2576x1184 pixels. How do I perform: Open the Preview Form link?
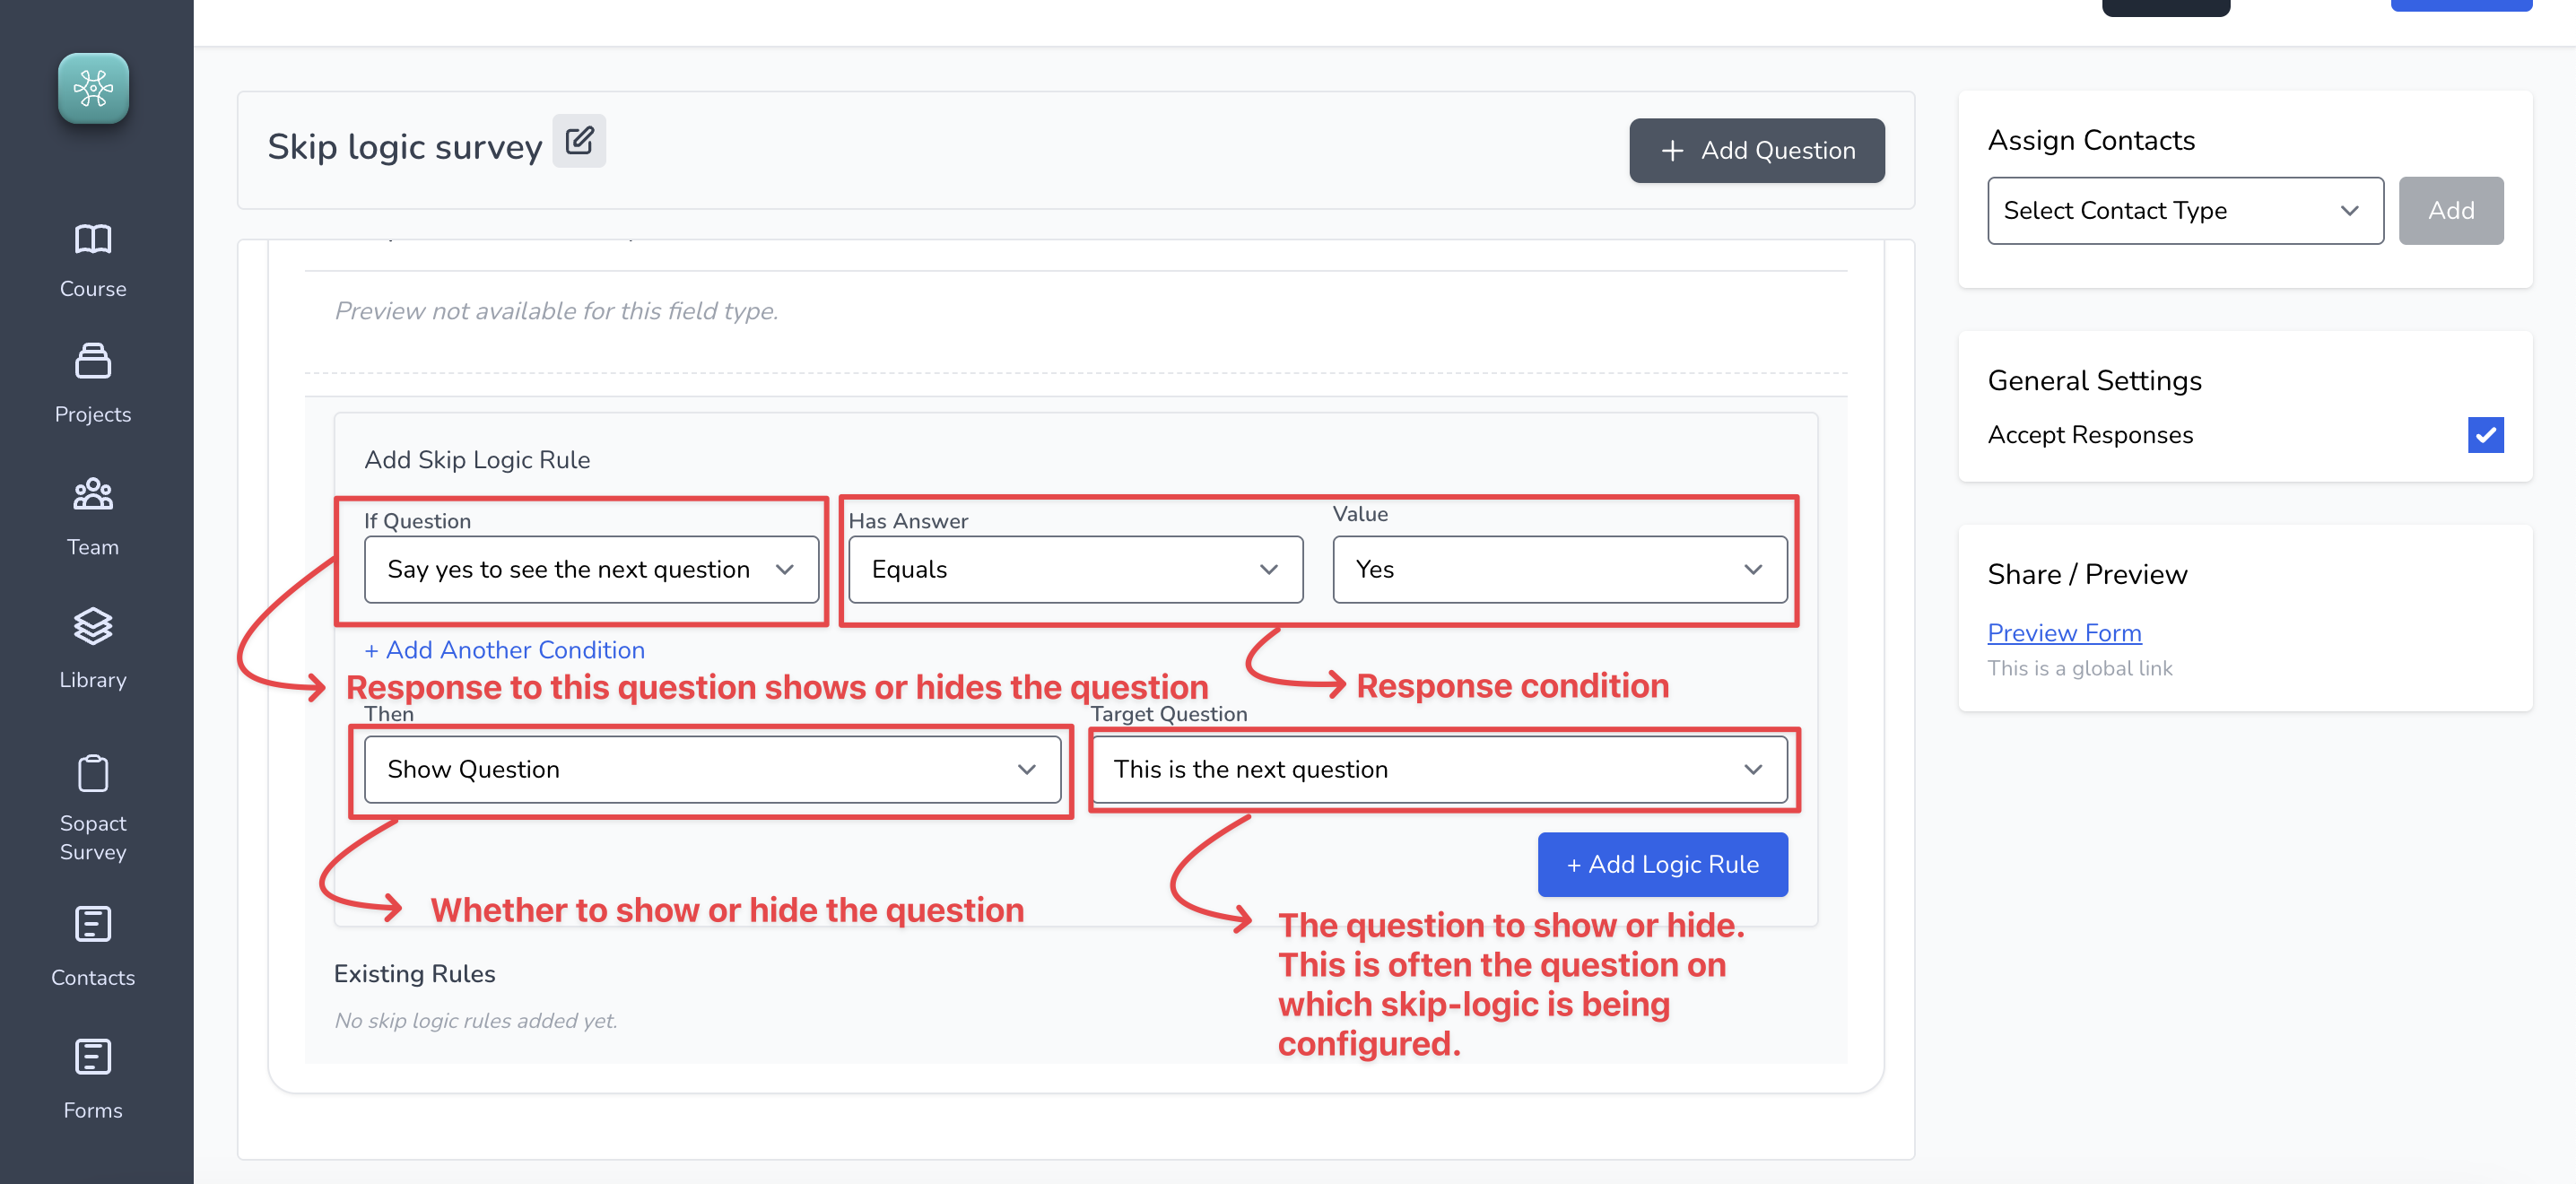tap(2064, 633)
